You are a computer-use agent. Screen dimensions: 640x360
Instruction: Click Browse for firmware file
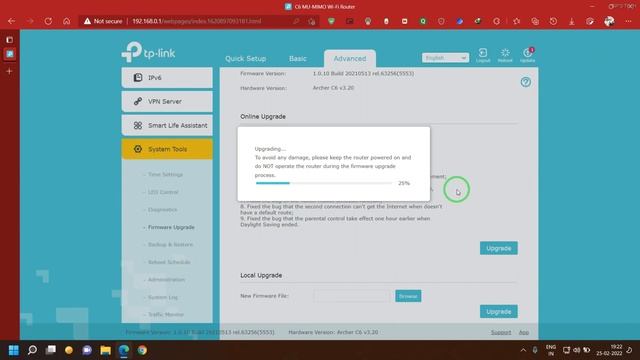coord(408,296)
